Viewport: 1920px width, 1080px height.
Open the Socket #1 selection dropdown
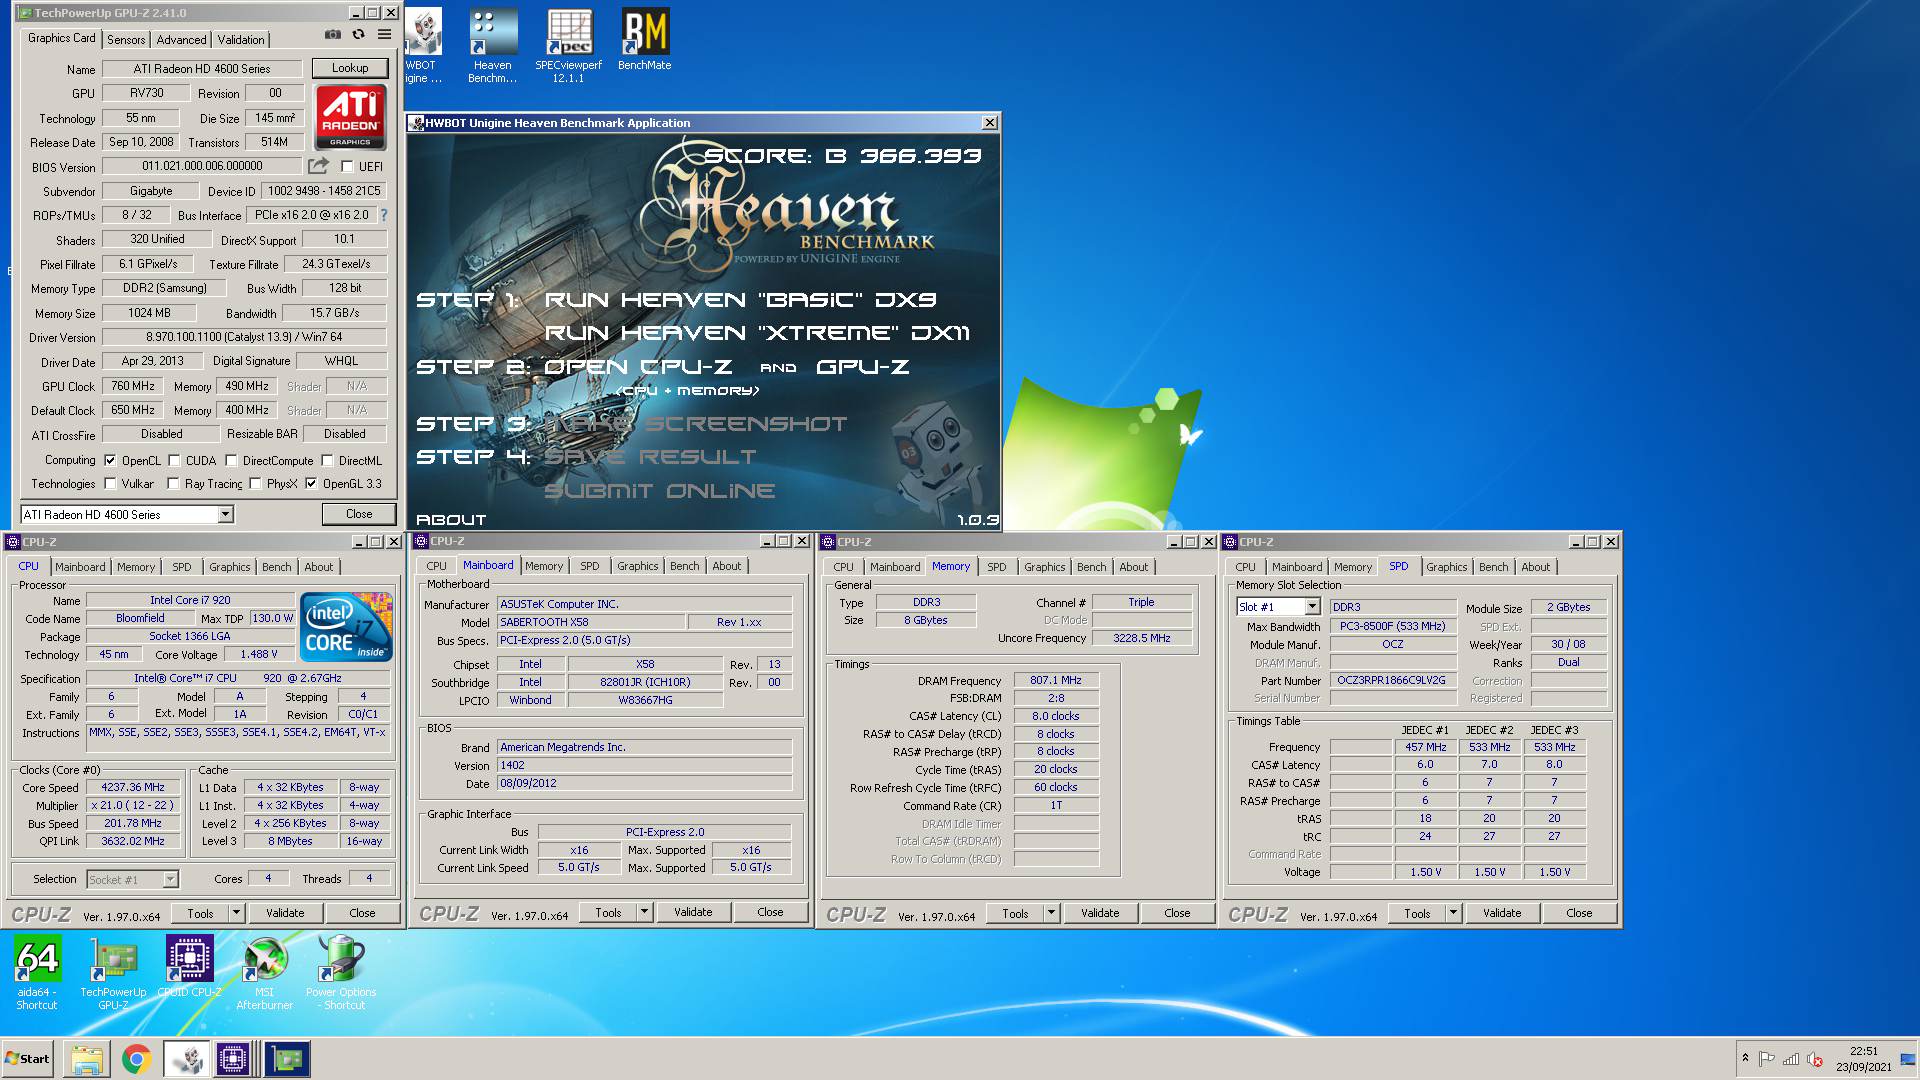click(x=170, y=879)
